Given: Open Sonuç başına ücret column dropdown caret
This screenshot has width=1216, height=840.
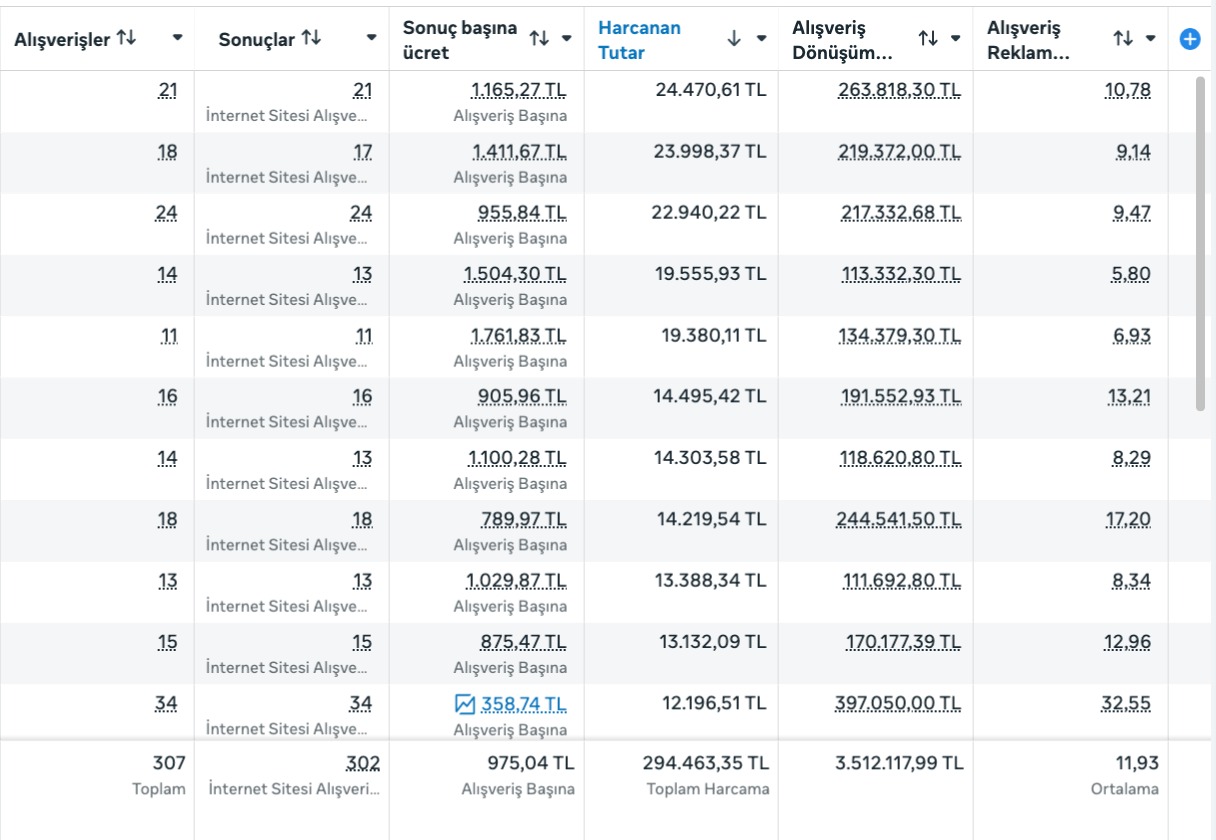Looking at the screenshot, I should (567, 38).
